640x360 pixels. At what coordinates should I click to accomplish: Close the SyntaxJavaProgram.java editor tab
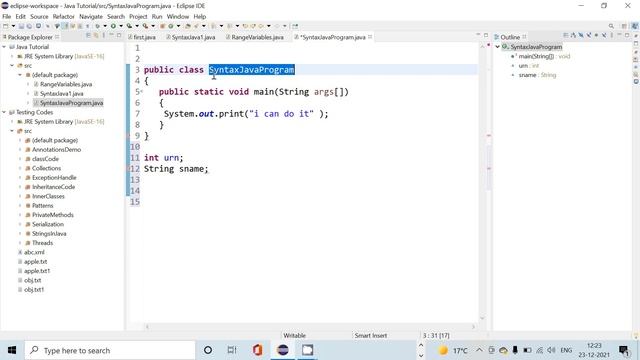(370, 37)
